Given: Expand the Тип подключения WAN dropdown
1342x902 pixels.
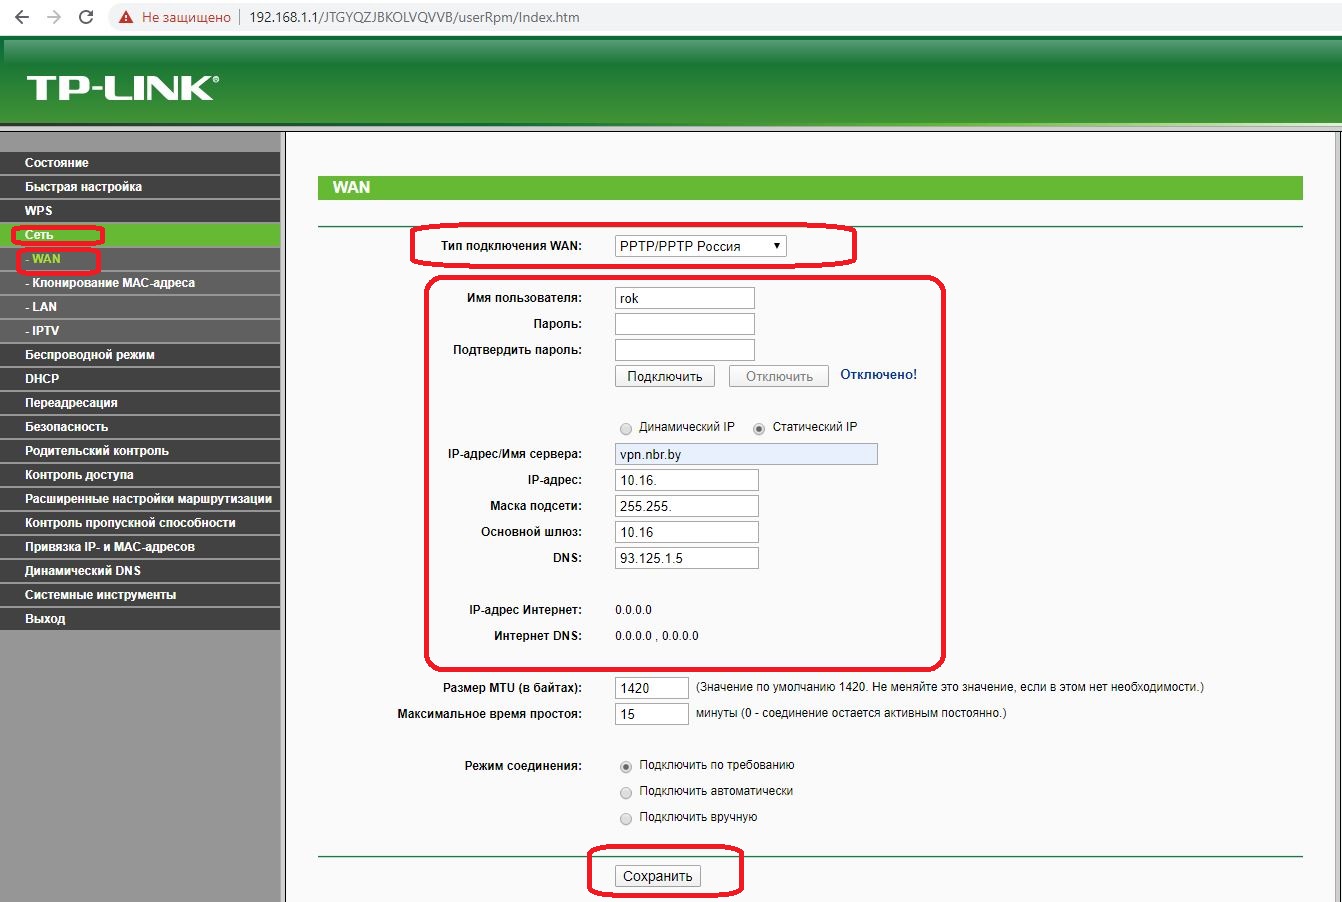Looking at the screenshot, I should (x=700, y=246).
